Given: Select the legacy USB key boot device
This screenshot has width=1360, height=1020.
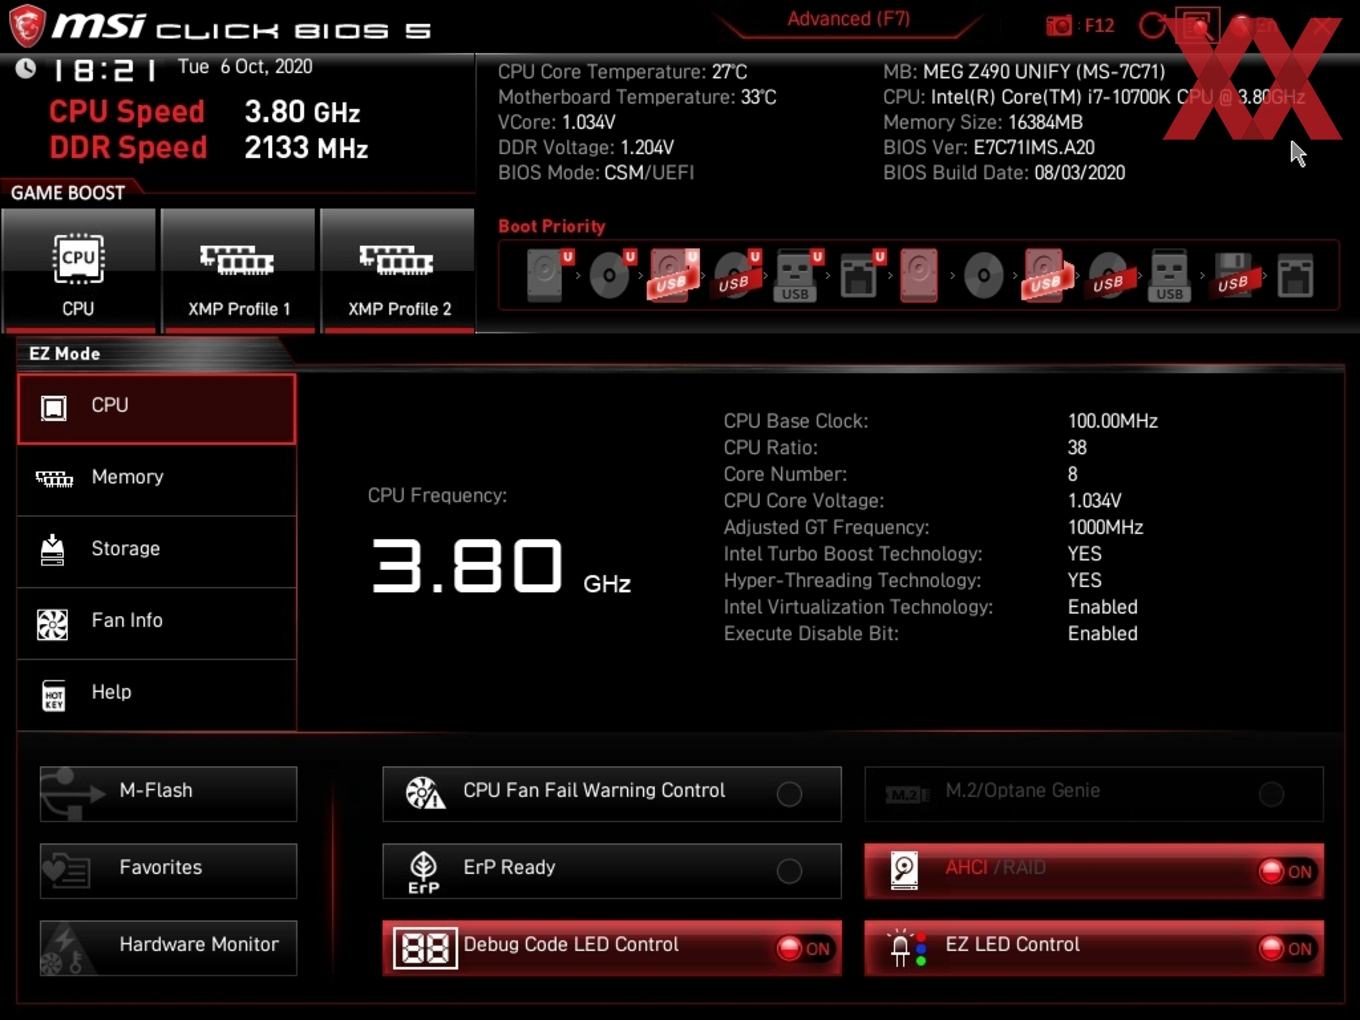Looking at the screenshot, I should (1169, 275).
